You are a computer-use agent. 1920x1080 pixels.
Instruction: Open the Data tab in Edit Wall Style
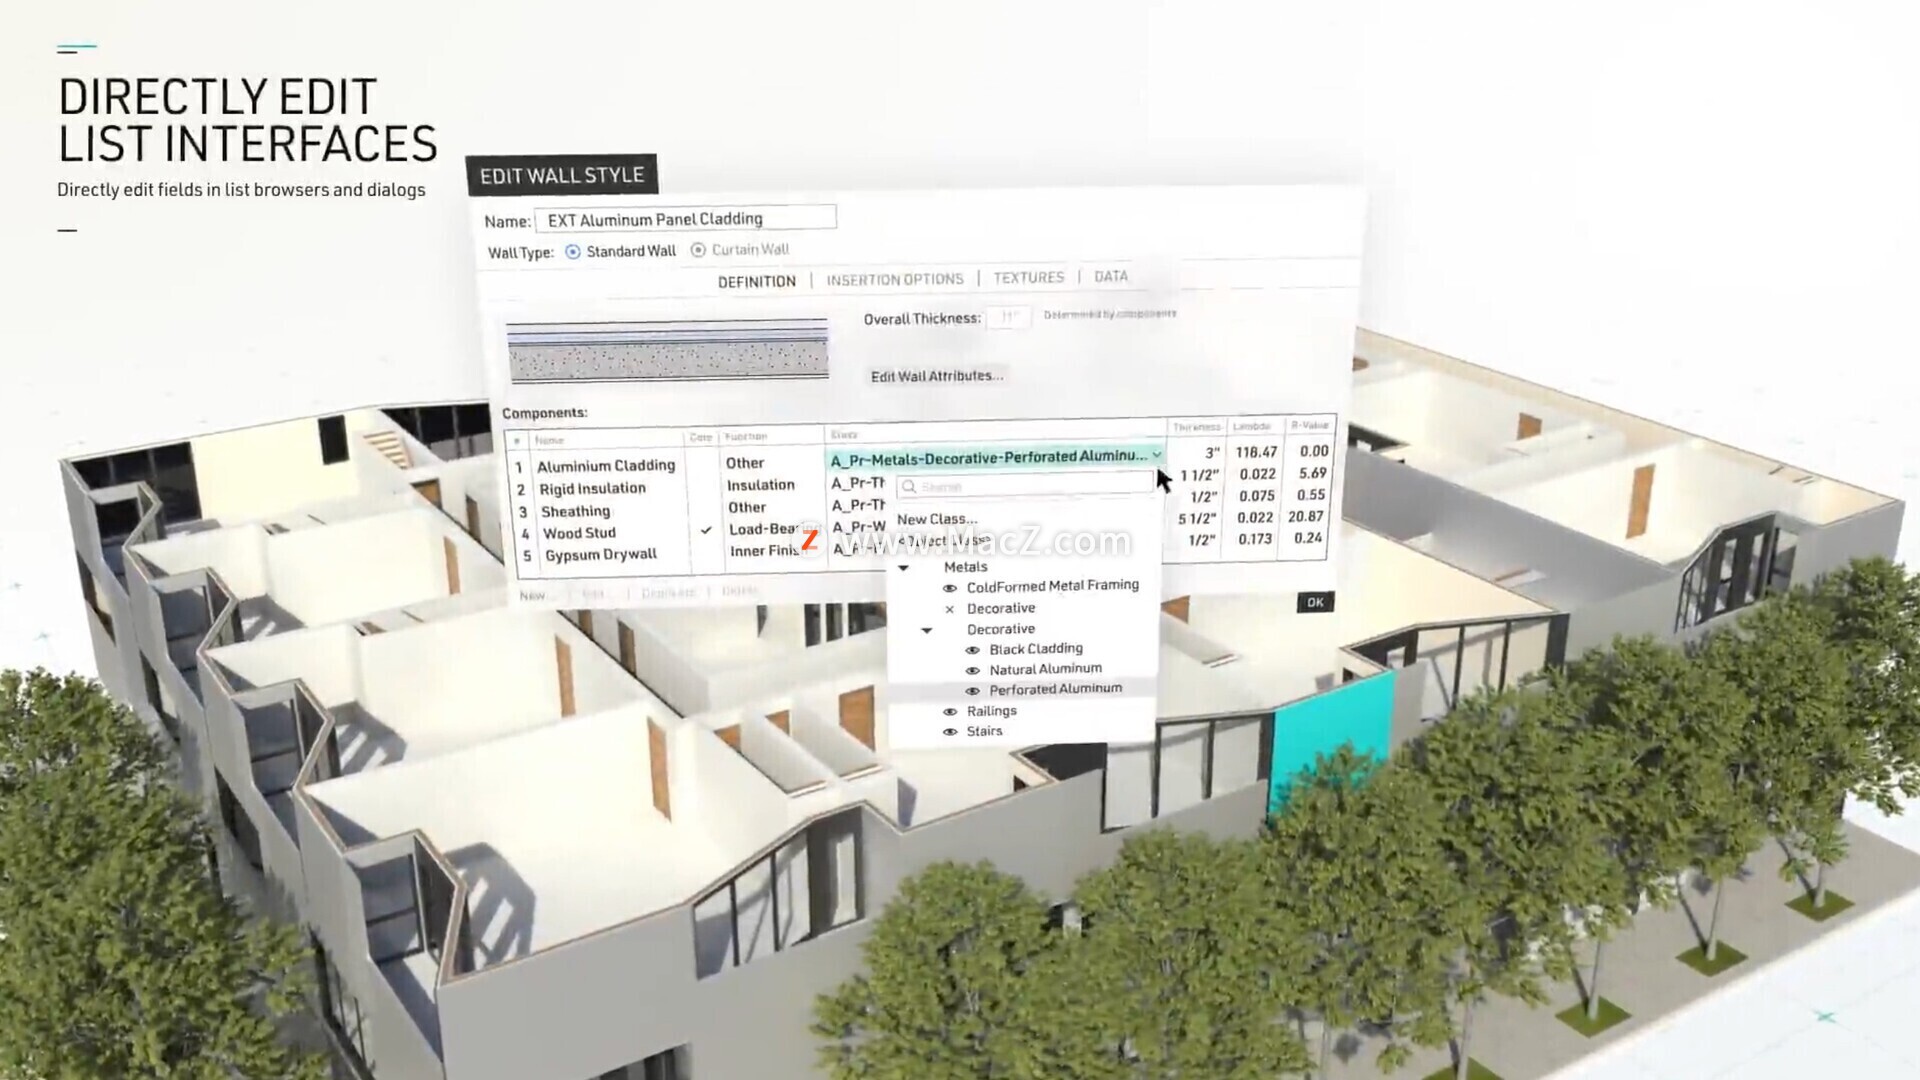1110,277
